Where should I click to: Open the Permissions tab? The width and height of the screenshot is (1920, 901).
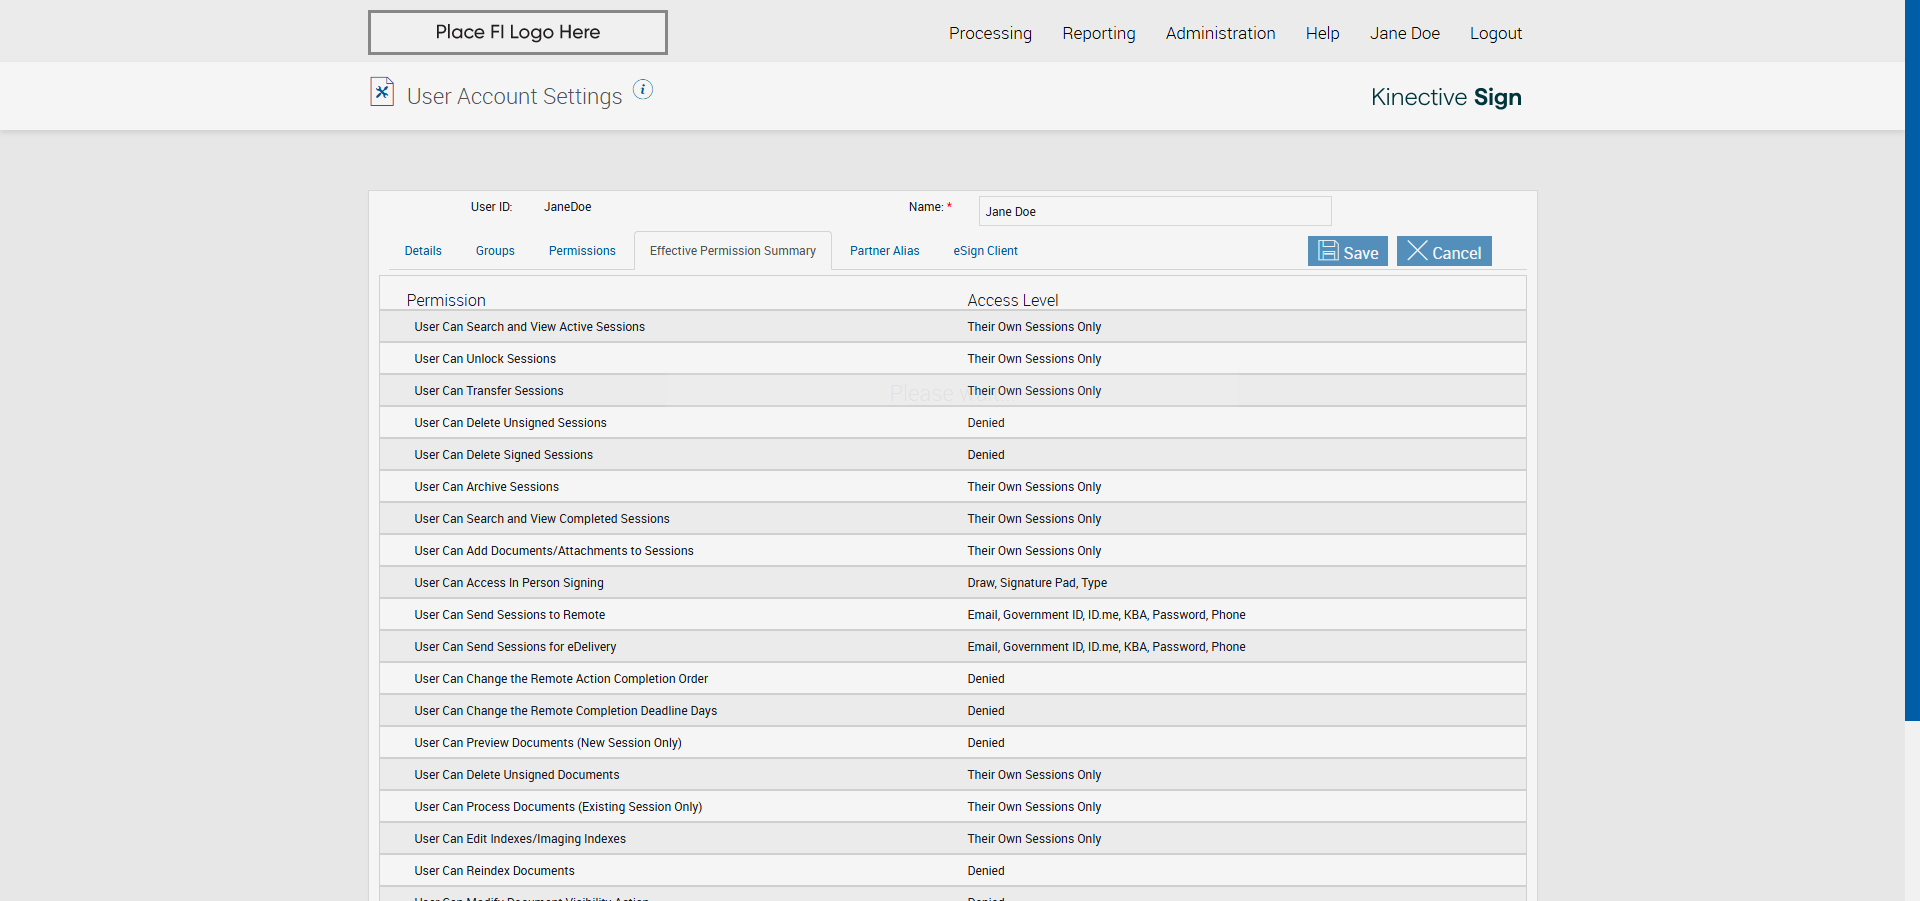[582, 251]
